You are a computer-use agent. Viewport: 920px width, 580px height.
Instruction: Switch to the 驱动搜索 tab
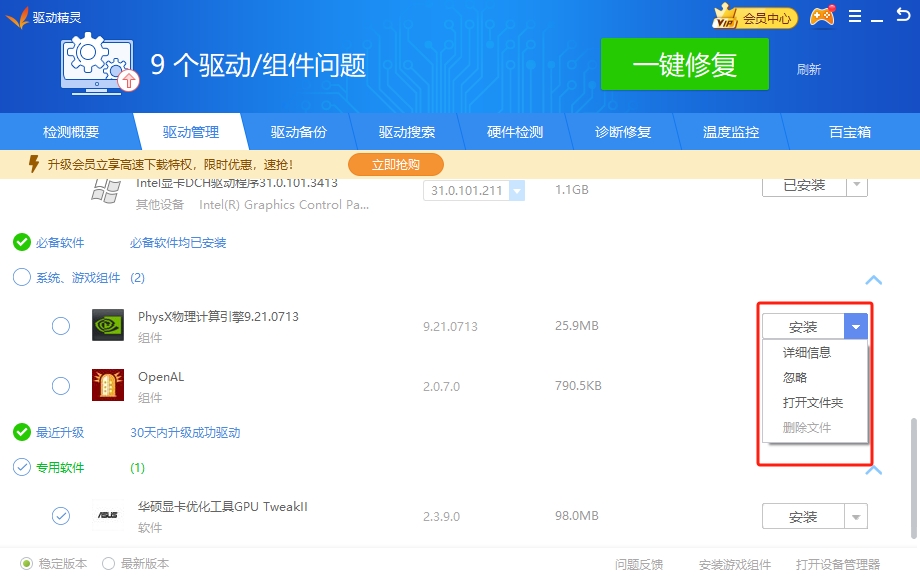pos(407,132)
